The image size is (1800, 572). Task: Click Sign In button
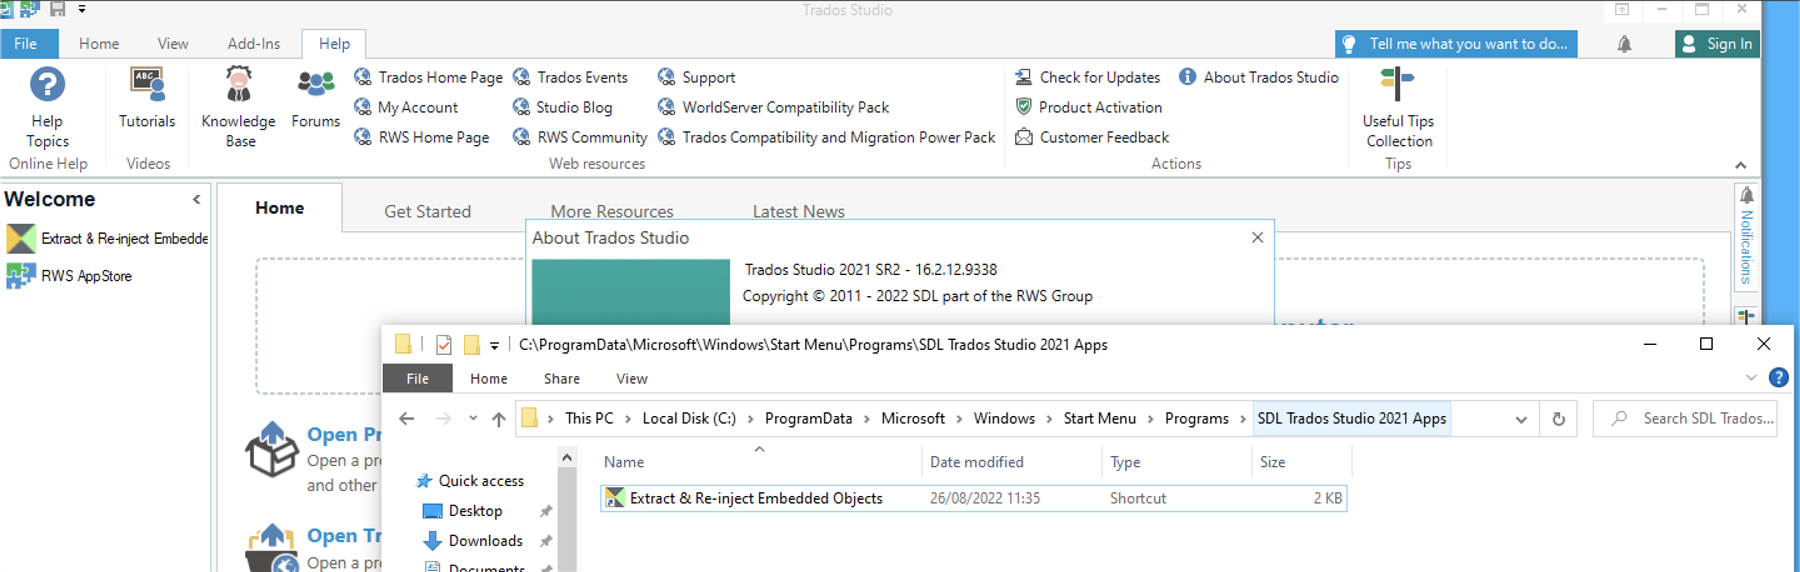click(x=1717, y=44)
